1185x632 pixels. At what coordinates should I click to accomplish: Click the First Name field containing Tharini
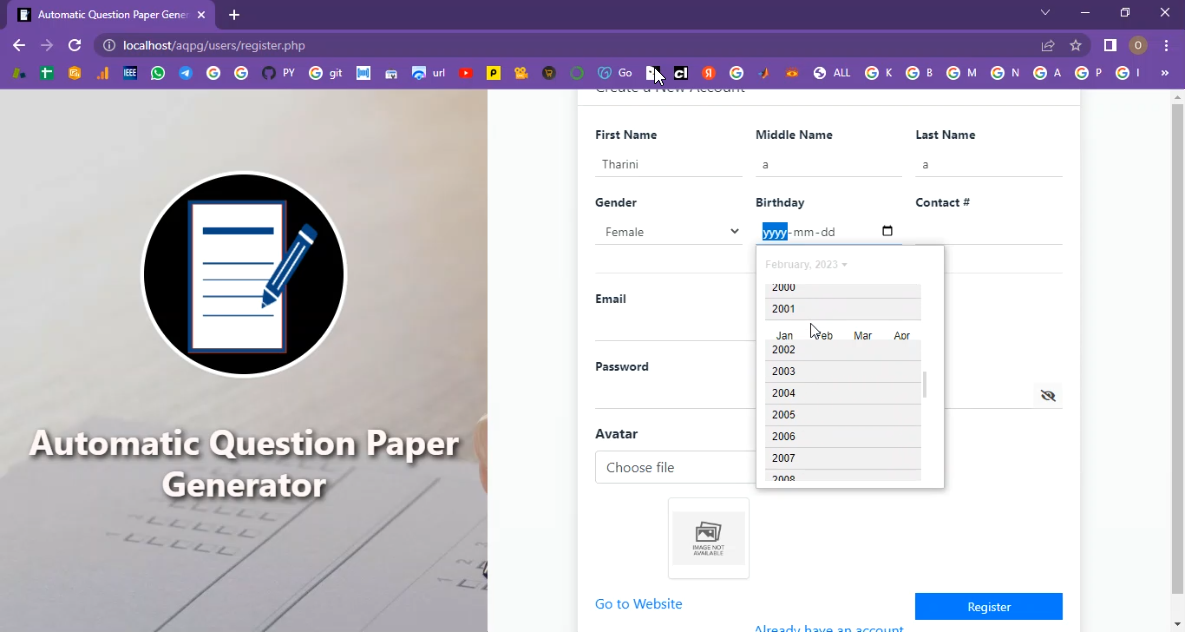[669, 164]
